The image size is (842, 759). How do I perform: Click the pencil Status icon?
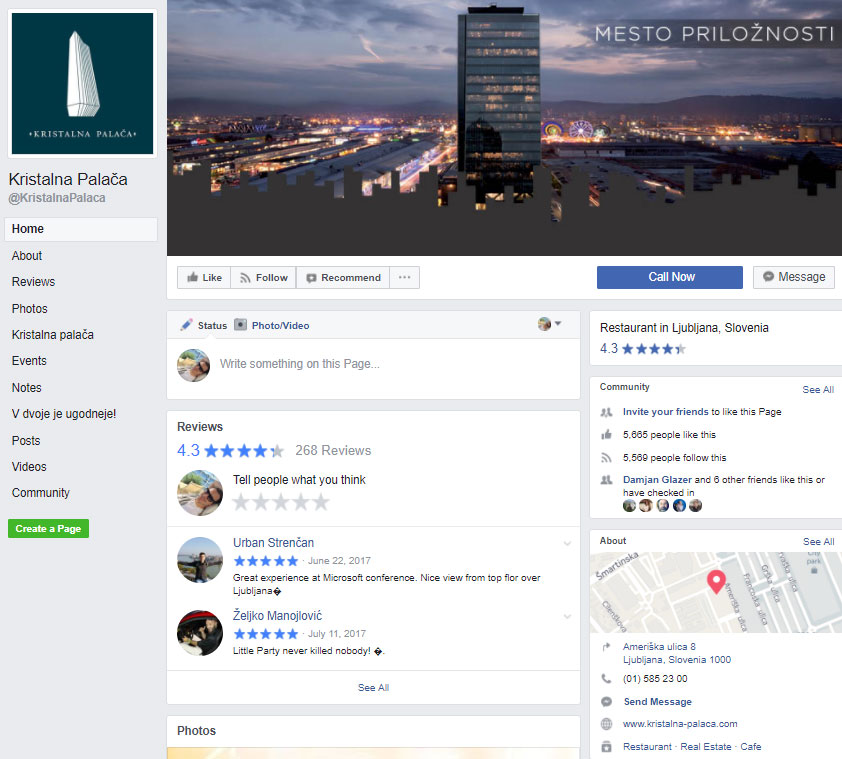(186, 325)
